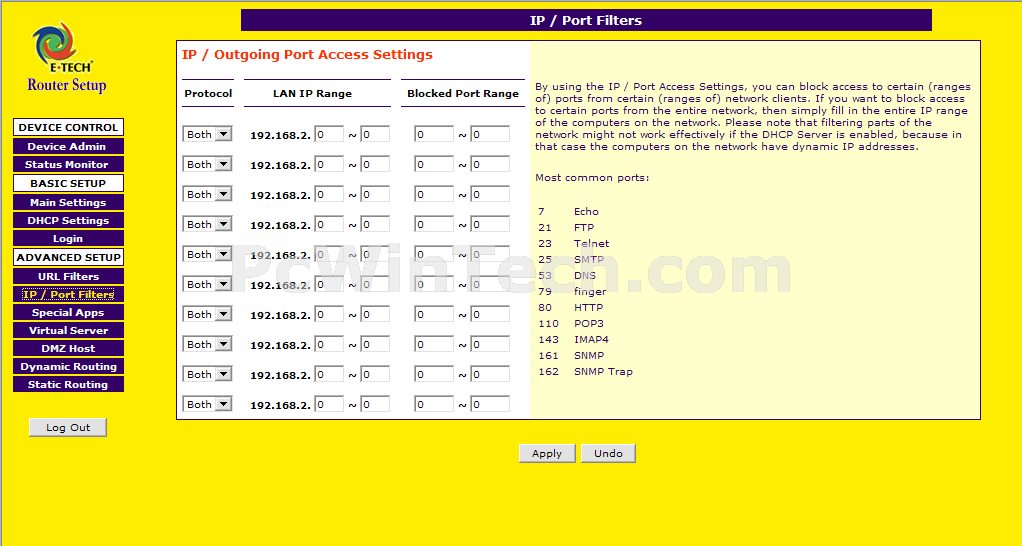The image size is (1022, 546).
Task: Open the Protocol dropdown in tenth row
Action: click(207, 404)
